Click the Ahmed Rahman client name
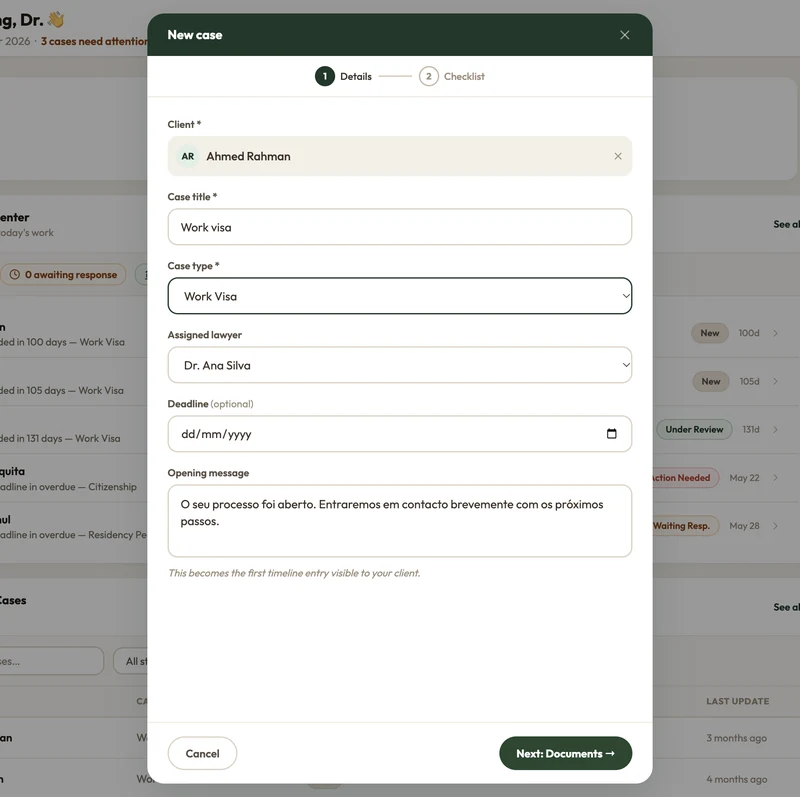800x797 pixels. tap(248, 157)
